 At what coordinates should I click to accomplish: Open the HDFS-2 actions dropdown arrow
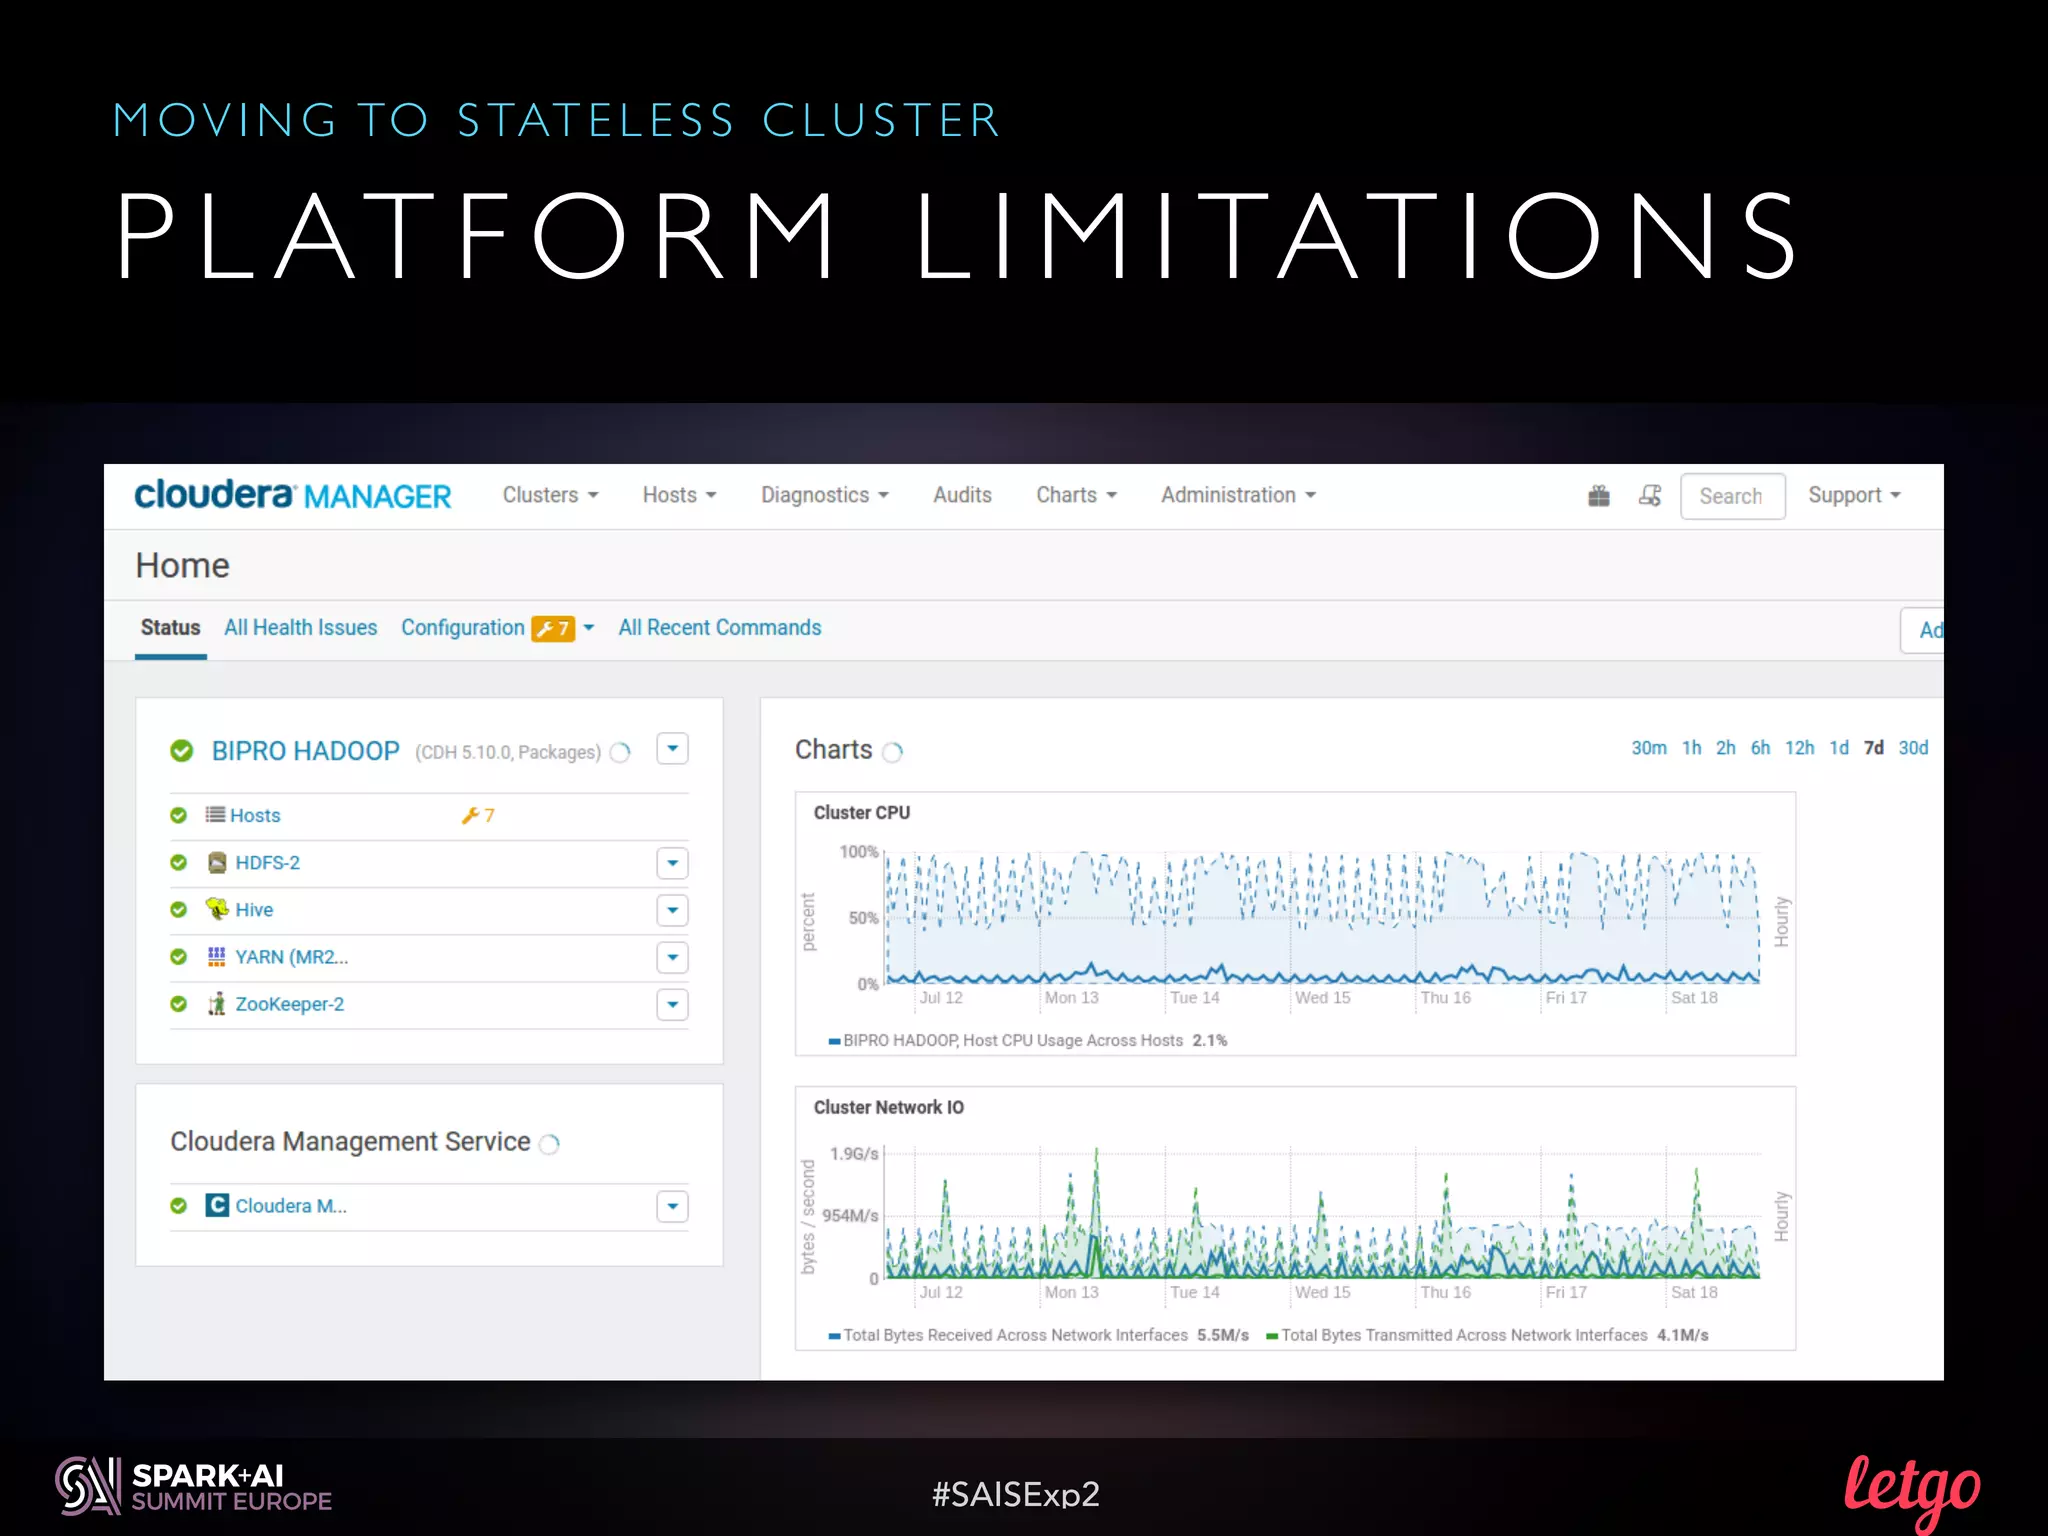(673, 863)
